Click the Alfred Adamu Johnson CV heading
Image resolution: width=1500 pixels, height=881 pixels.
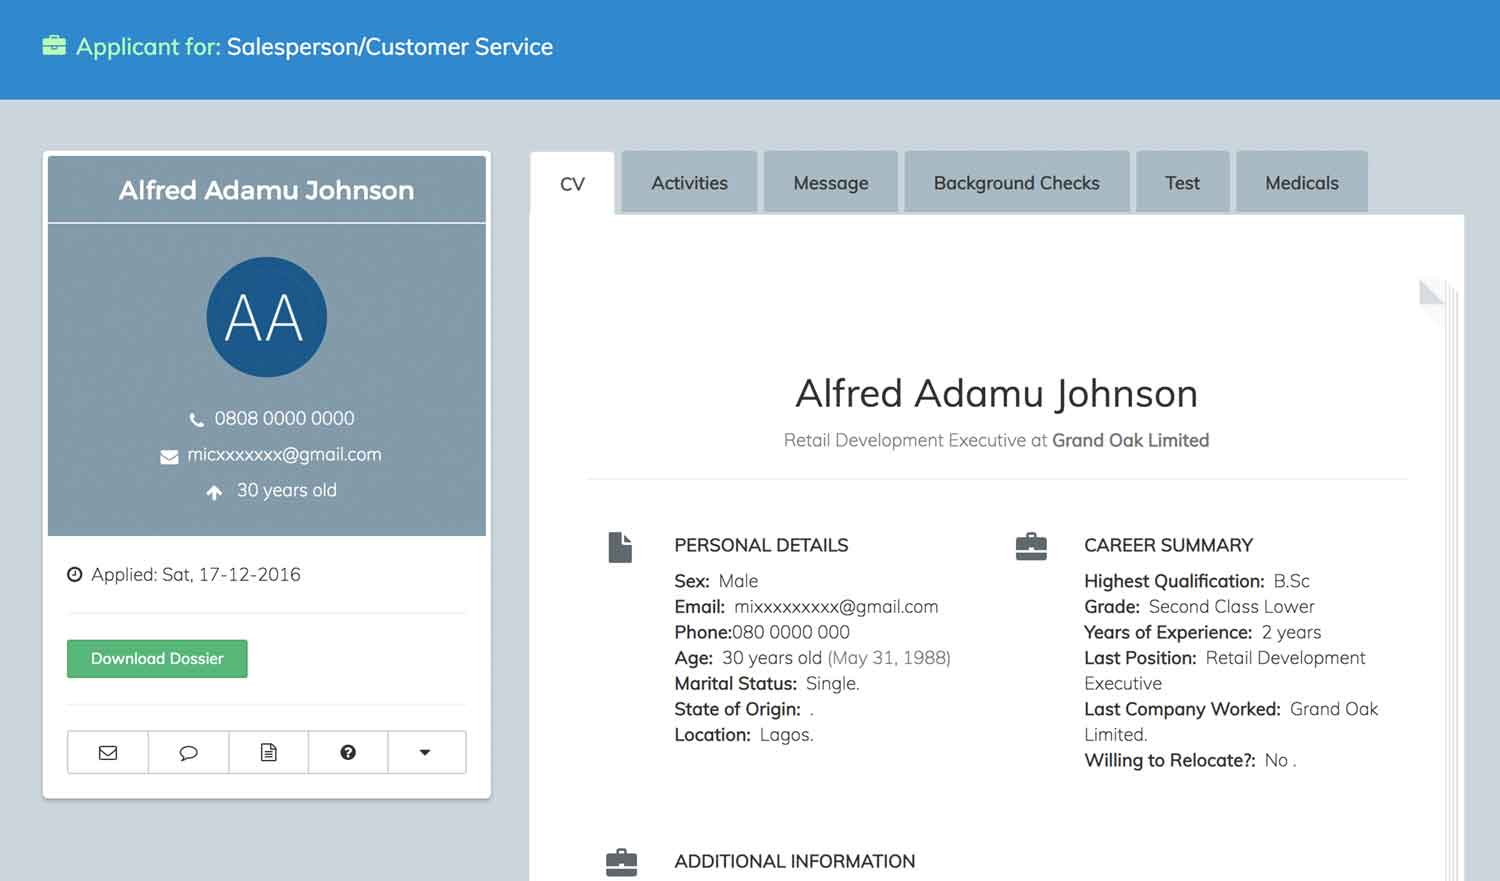(x=996, y=394)
